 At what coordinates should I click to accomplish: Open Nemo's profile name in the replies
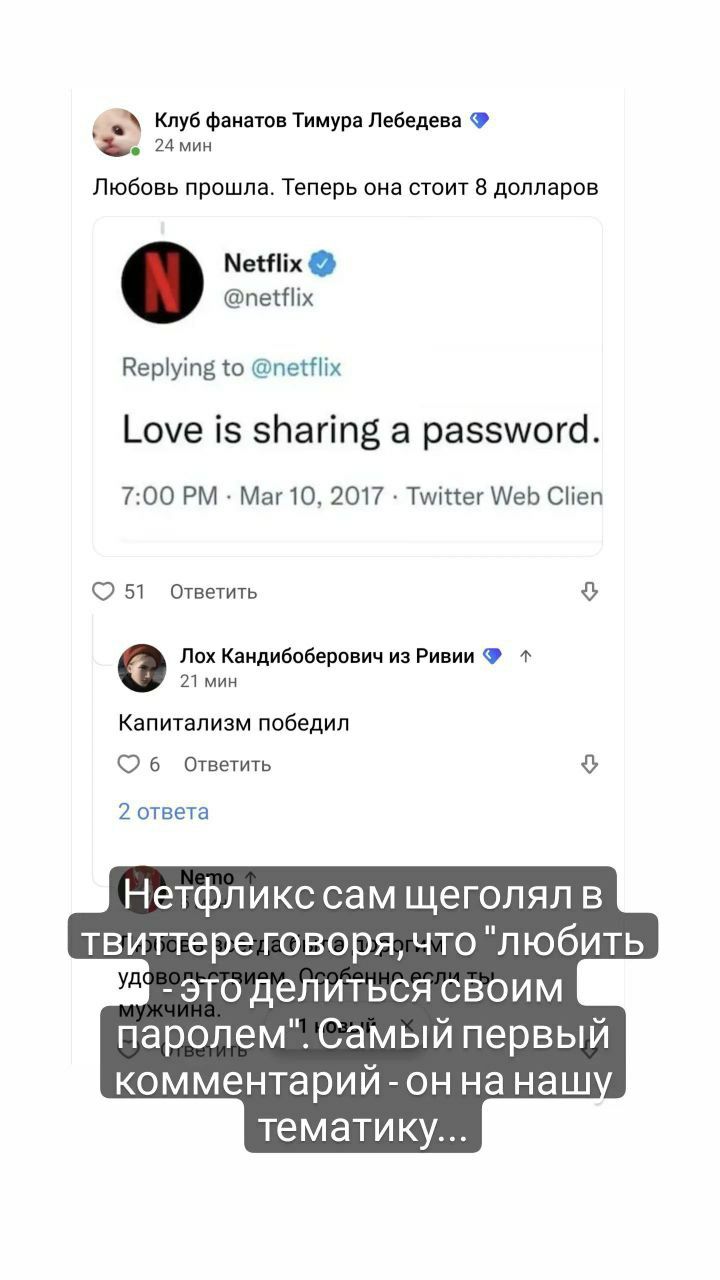tap(207, 877)
